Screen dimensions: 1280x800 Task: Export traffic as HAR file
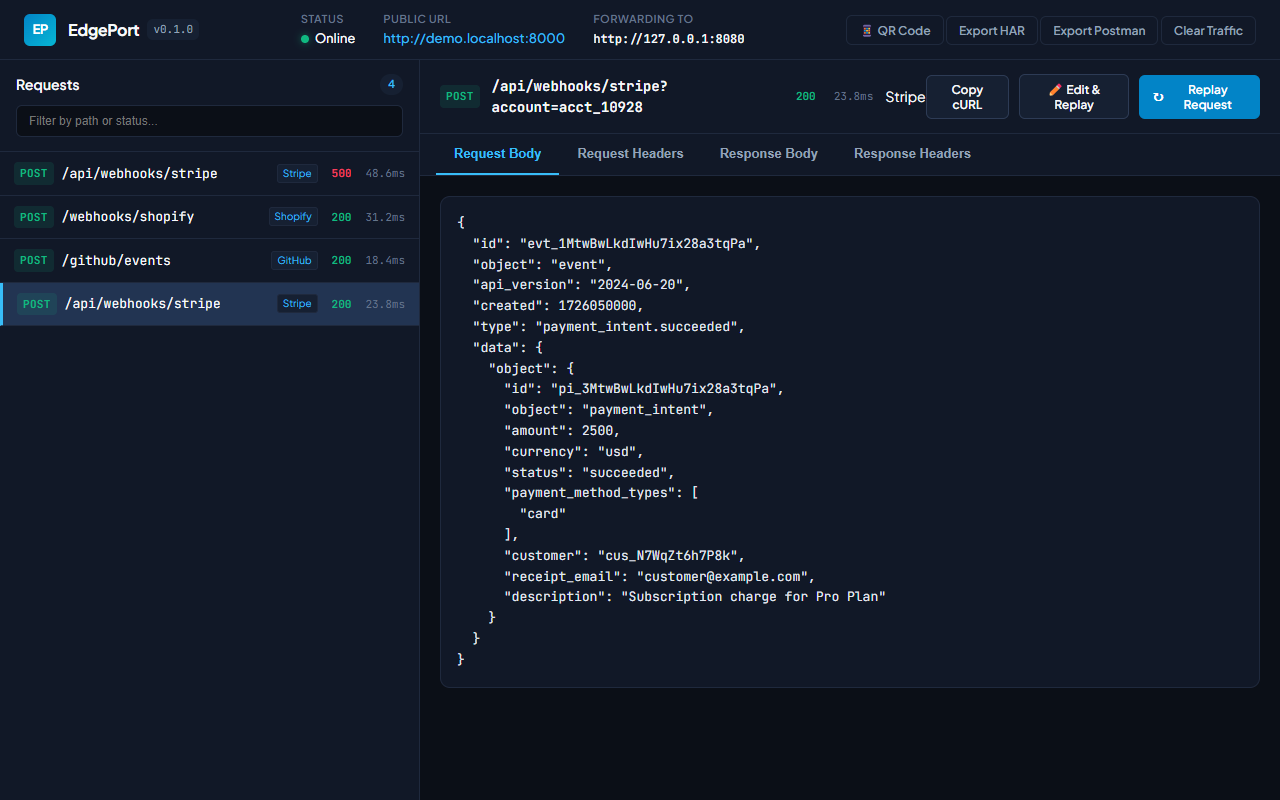(992, 30)
